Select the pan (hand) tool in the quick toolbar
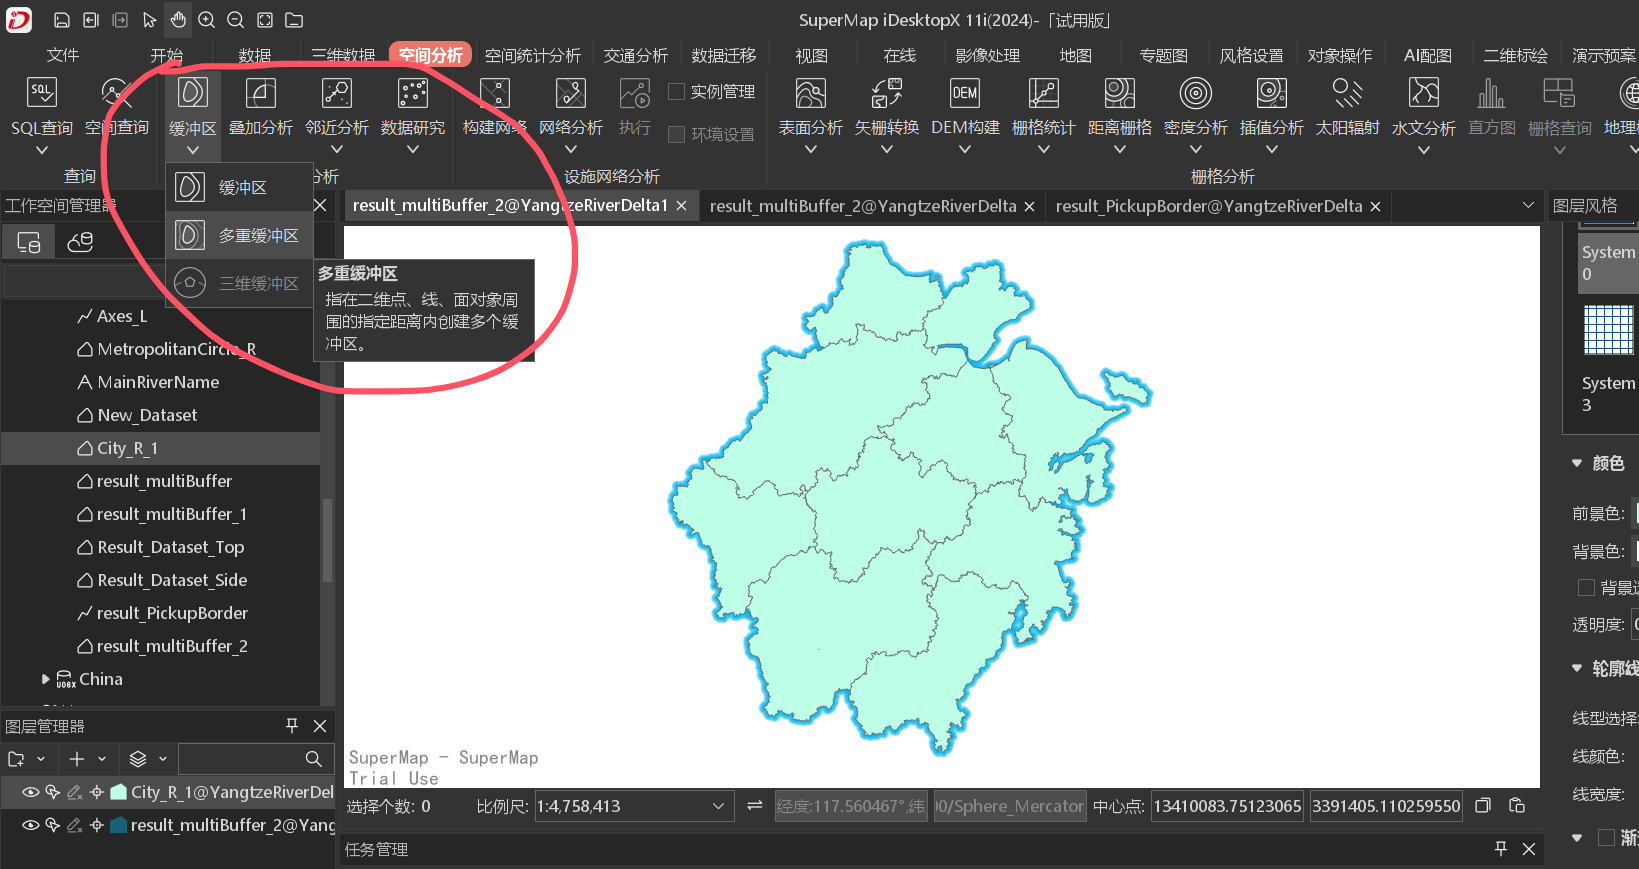This screenshot has width=1639, height=869. (x=178, y=20)
